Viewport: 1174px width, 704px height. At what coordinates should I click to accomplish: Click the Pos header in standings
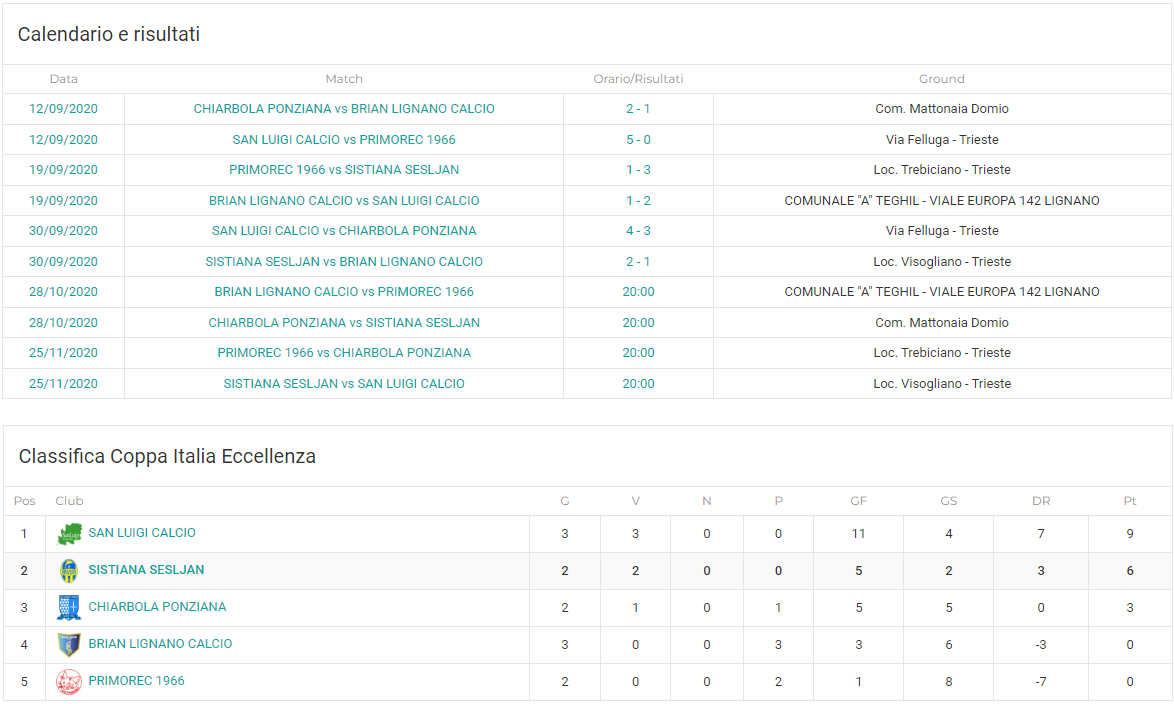tap(25, 501)
